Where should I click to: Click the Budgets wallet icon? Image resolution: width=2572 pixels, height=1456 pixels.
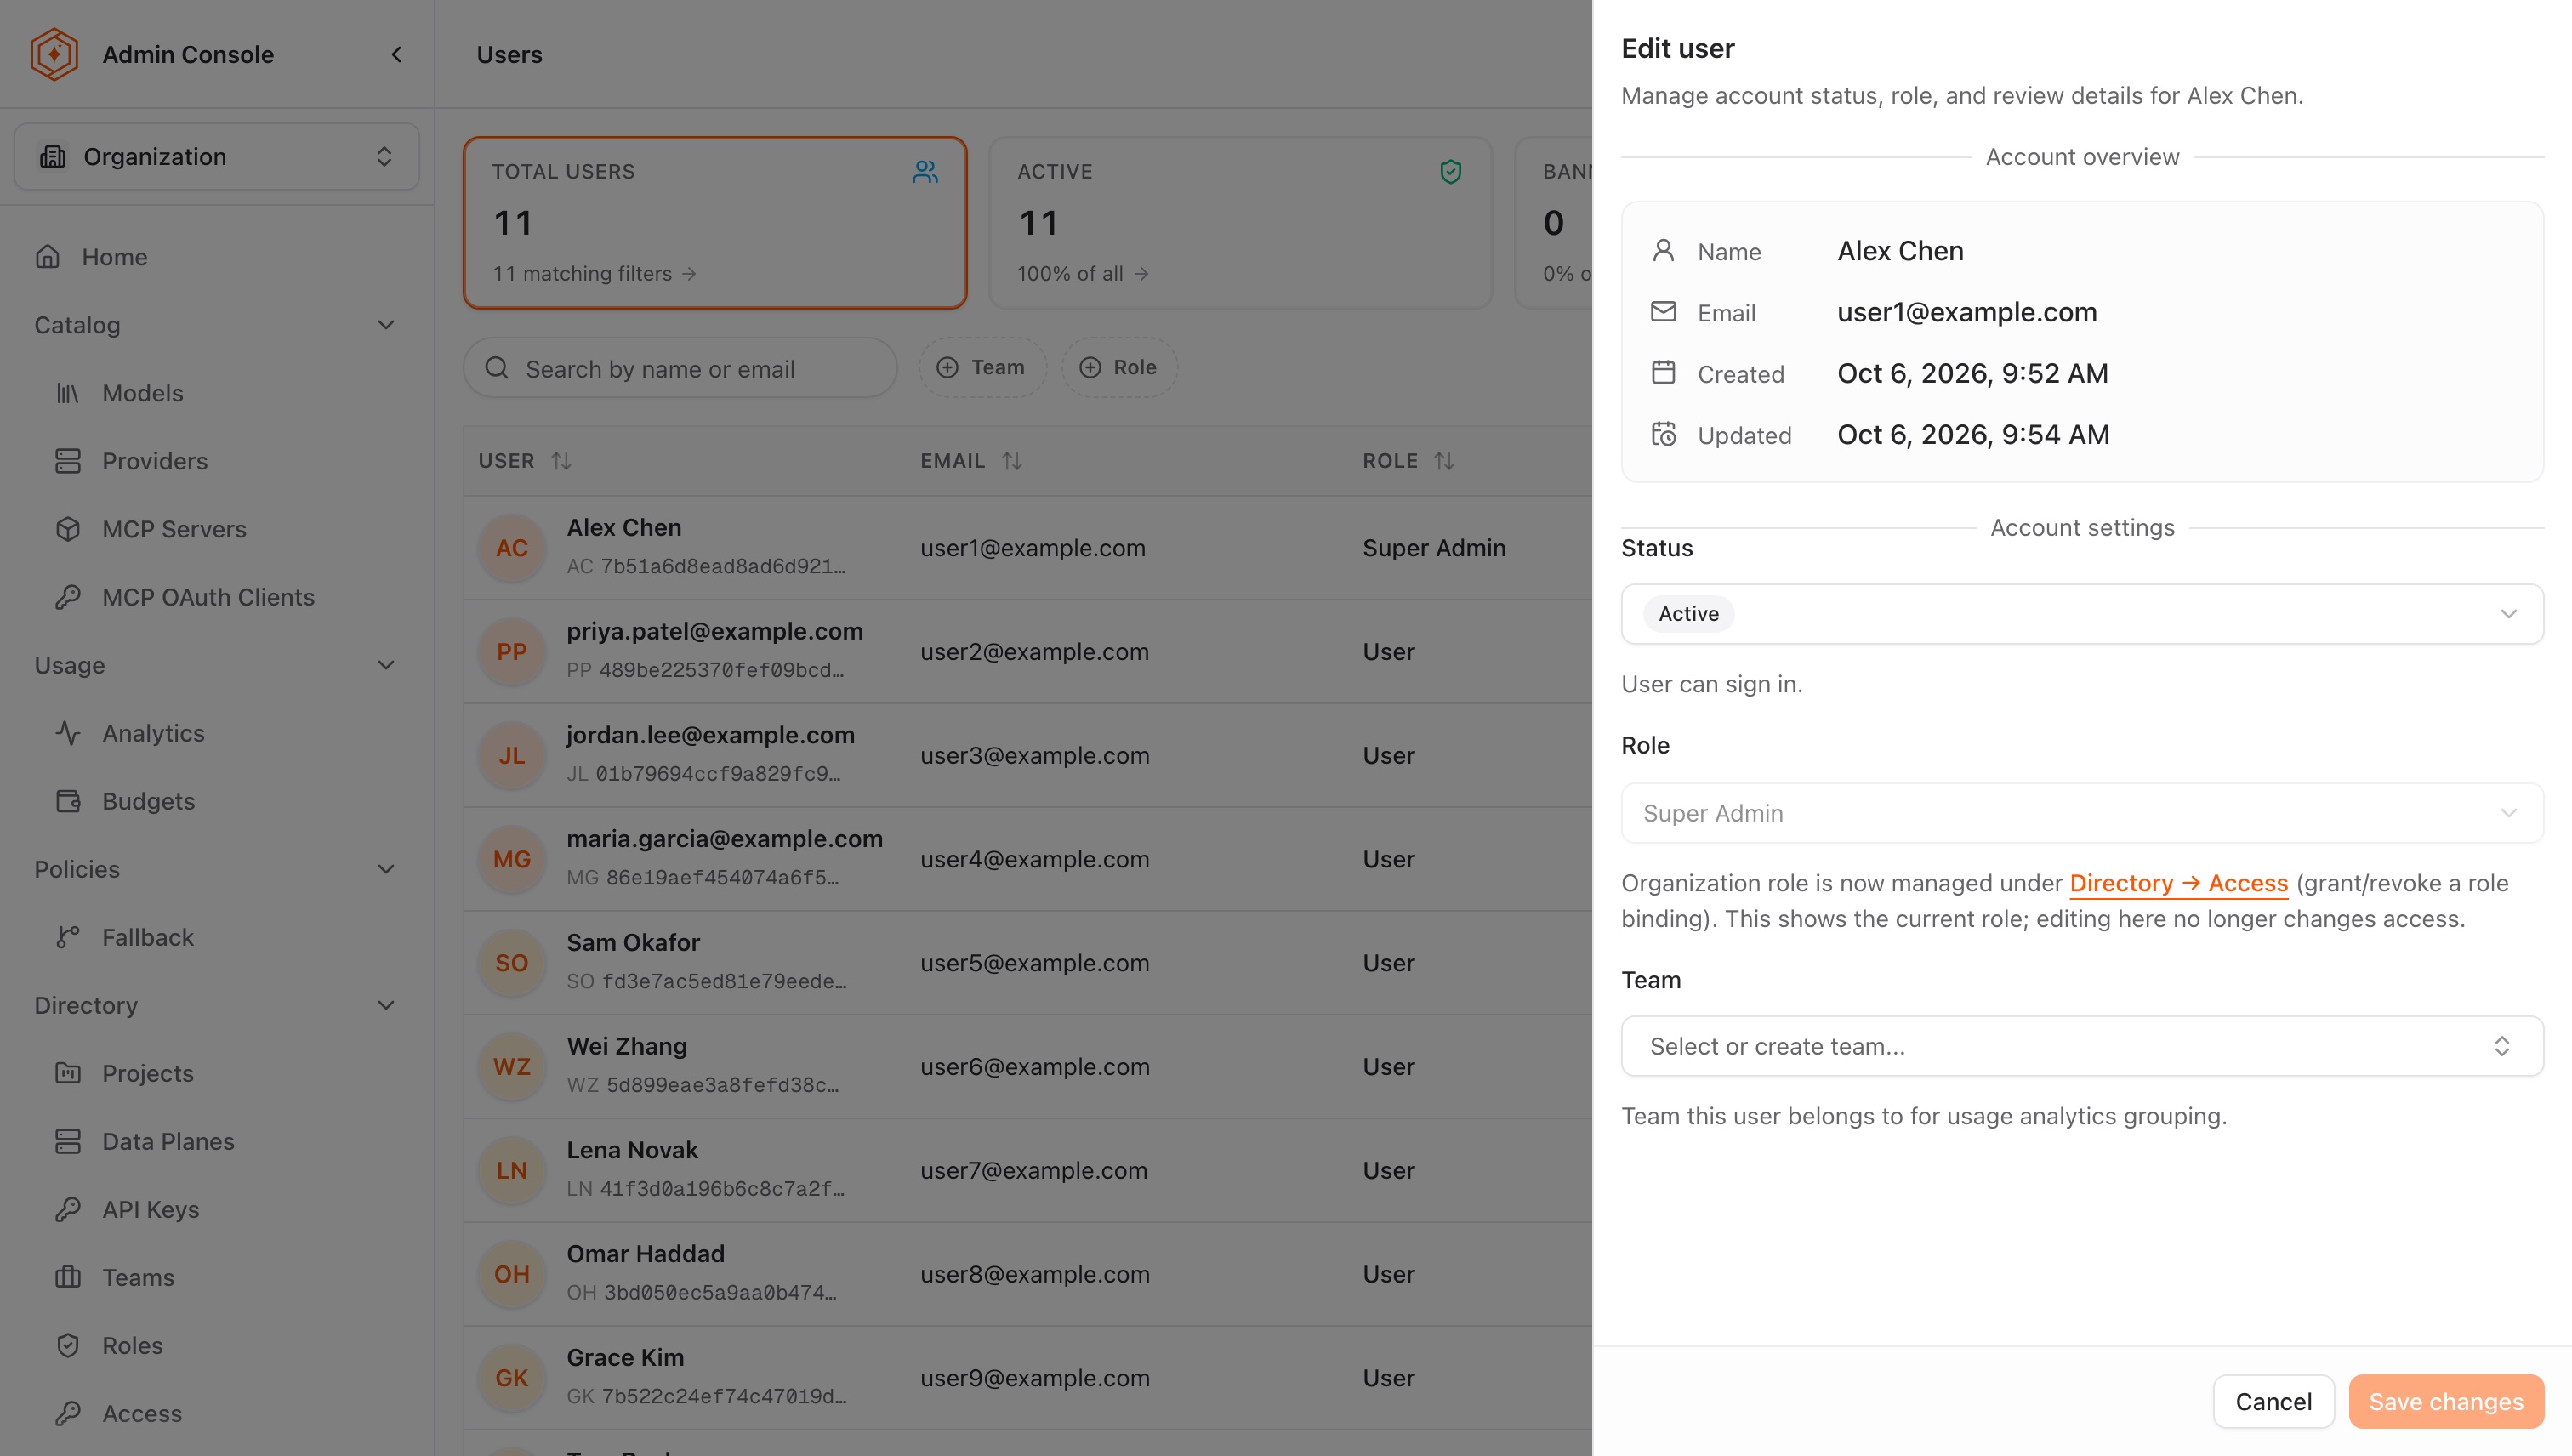67,801
